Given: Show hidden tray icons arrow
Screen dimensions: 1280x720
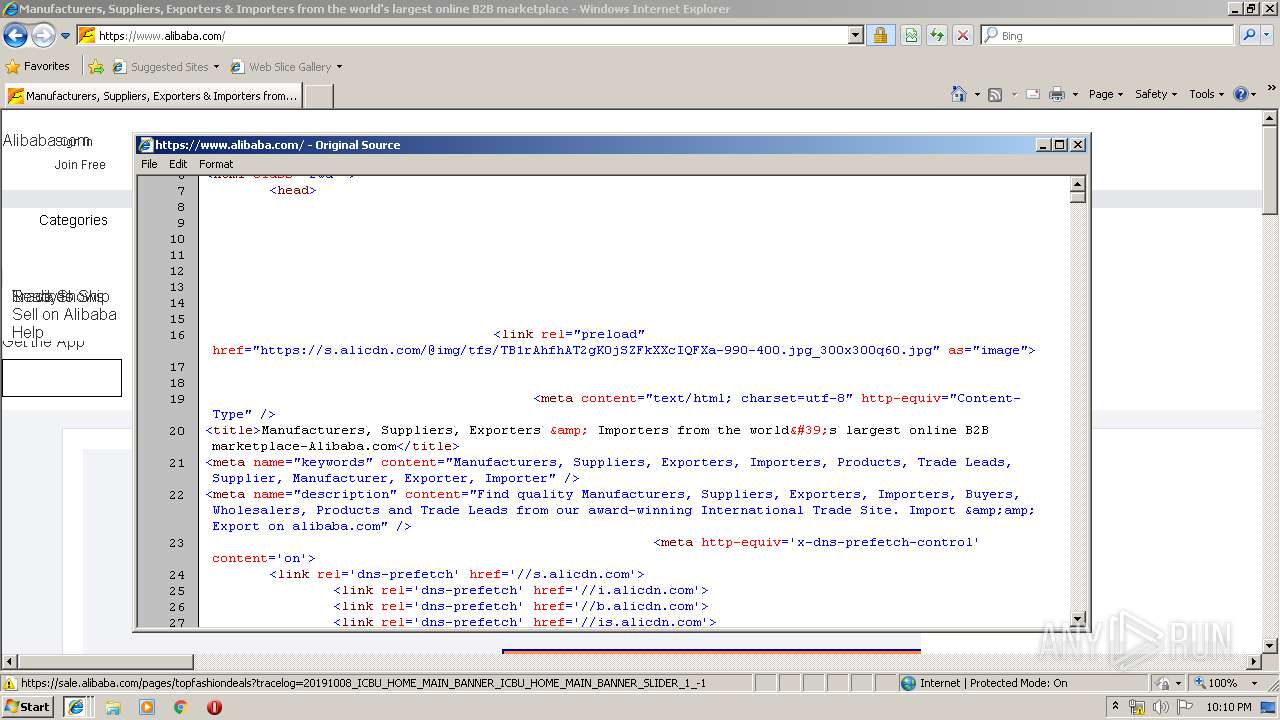Looking at the screenshot, I should [x=1116, y=707].
